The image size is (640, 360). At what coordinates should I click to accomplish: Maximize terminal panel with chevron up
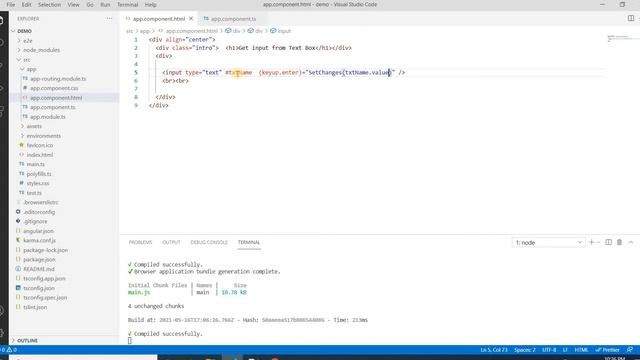[631, 242]
